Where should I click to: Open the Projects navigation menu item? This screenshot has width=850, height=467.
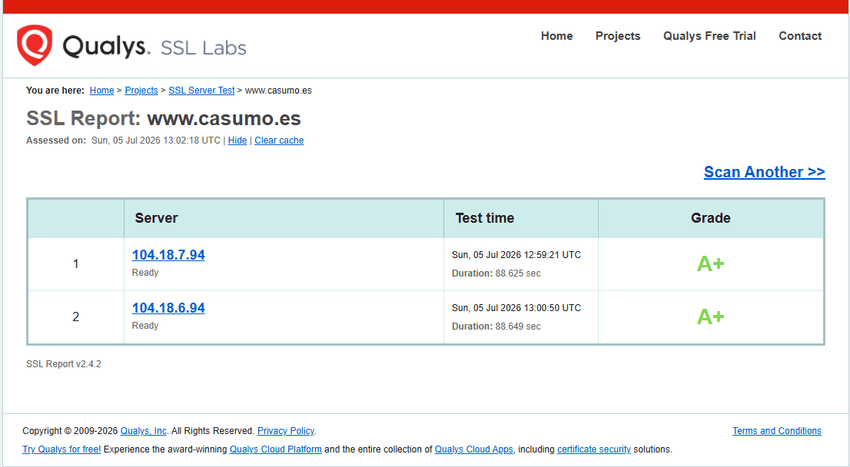click(617, 36)
